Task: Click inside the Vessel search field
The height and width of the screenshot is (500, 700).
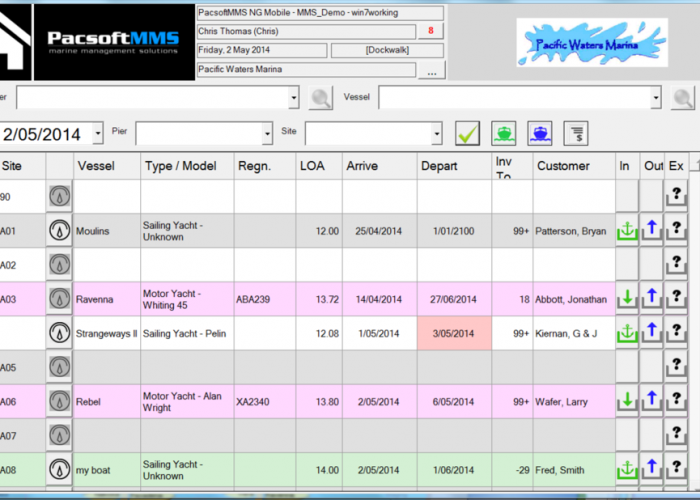Action: click(x=515, y=97)
